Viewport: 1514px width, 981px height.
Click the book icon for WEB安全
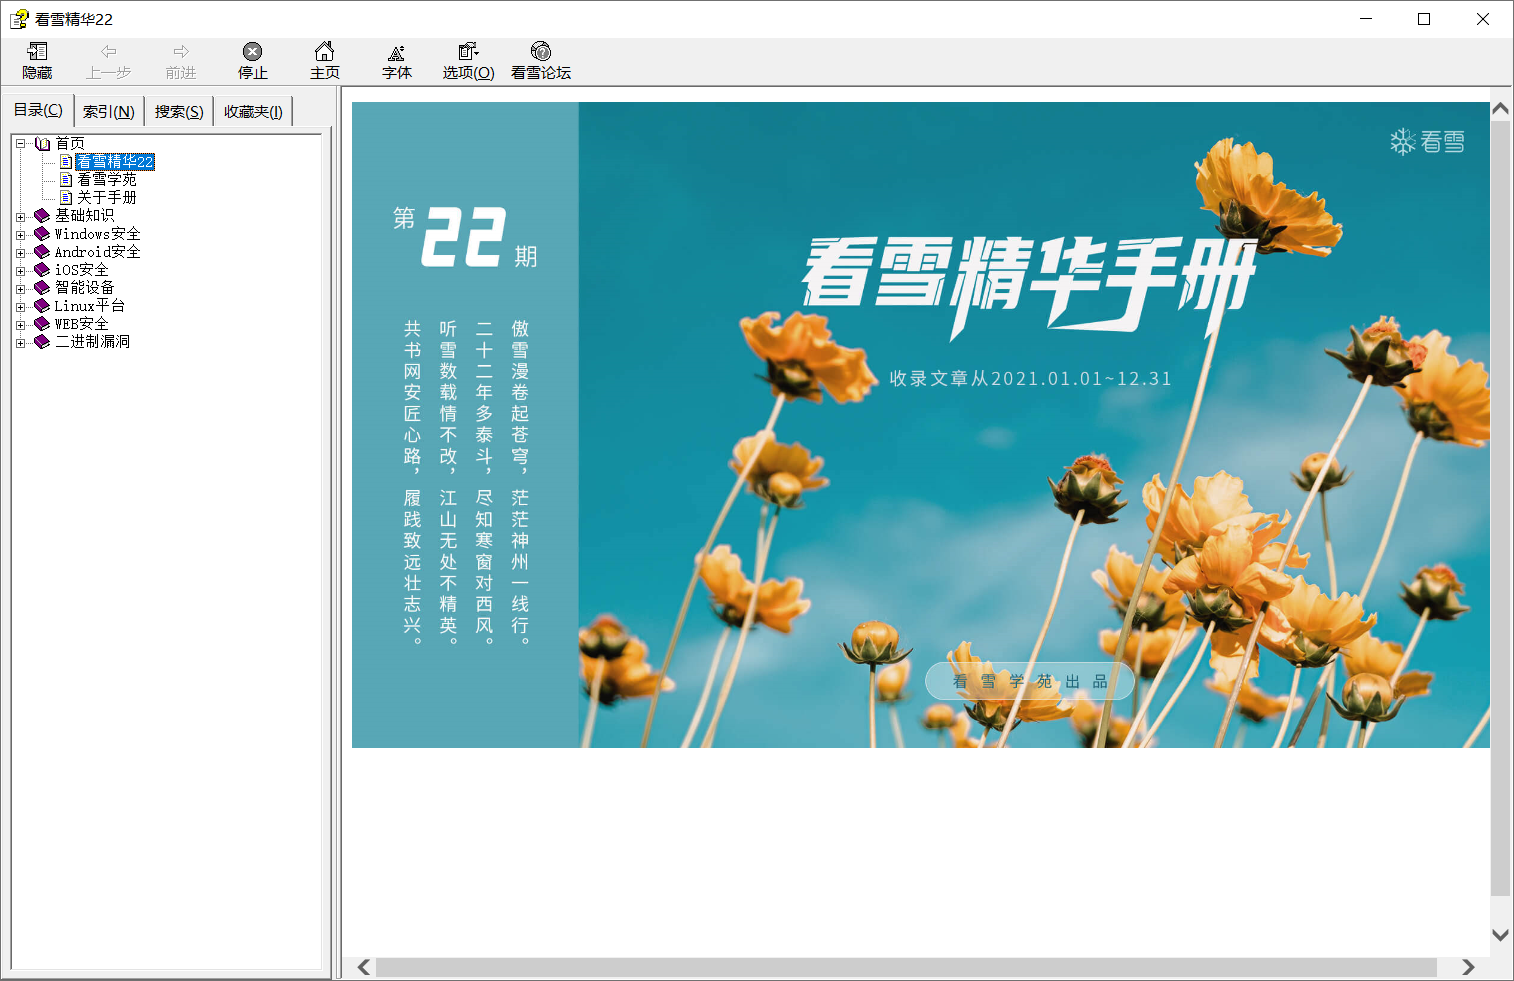[x=42, y=324]
